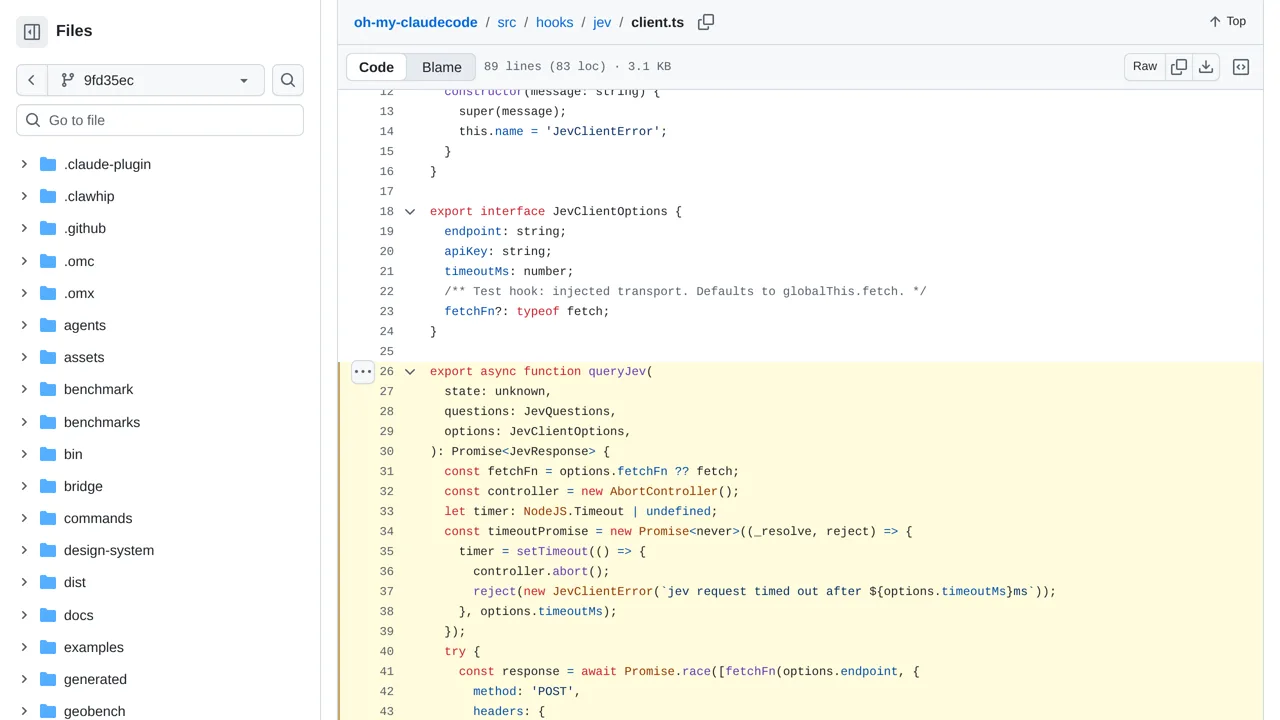Click the bridge folder icon
The width and height of the screenshot is (1280, 720).
(x=48, y=486)
